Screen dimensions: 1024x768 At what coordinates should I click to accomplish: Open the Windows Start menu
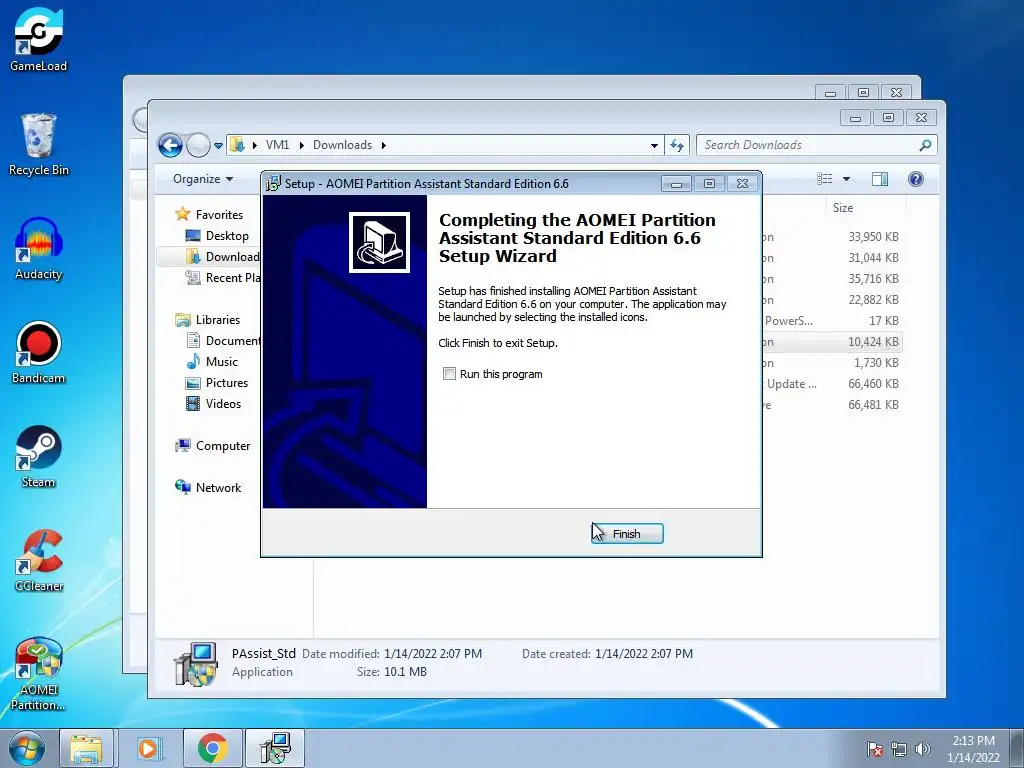(x=27, y=748)
